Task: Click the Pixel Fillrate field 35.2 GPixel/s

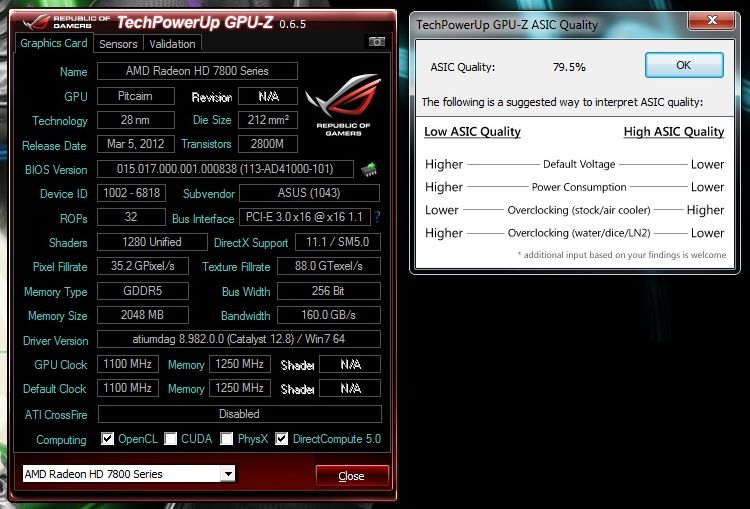Action: pyautogui.click(x=143, y=266)
